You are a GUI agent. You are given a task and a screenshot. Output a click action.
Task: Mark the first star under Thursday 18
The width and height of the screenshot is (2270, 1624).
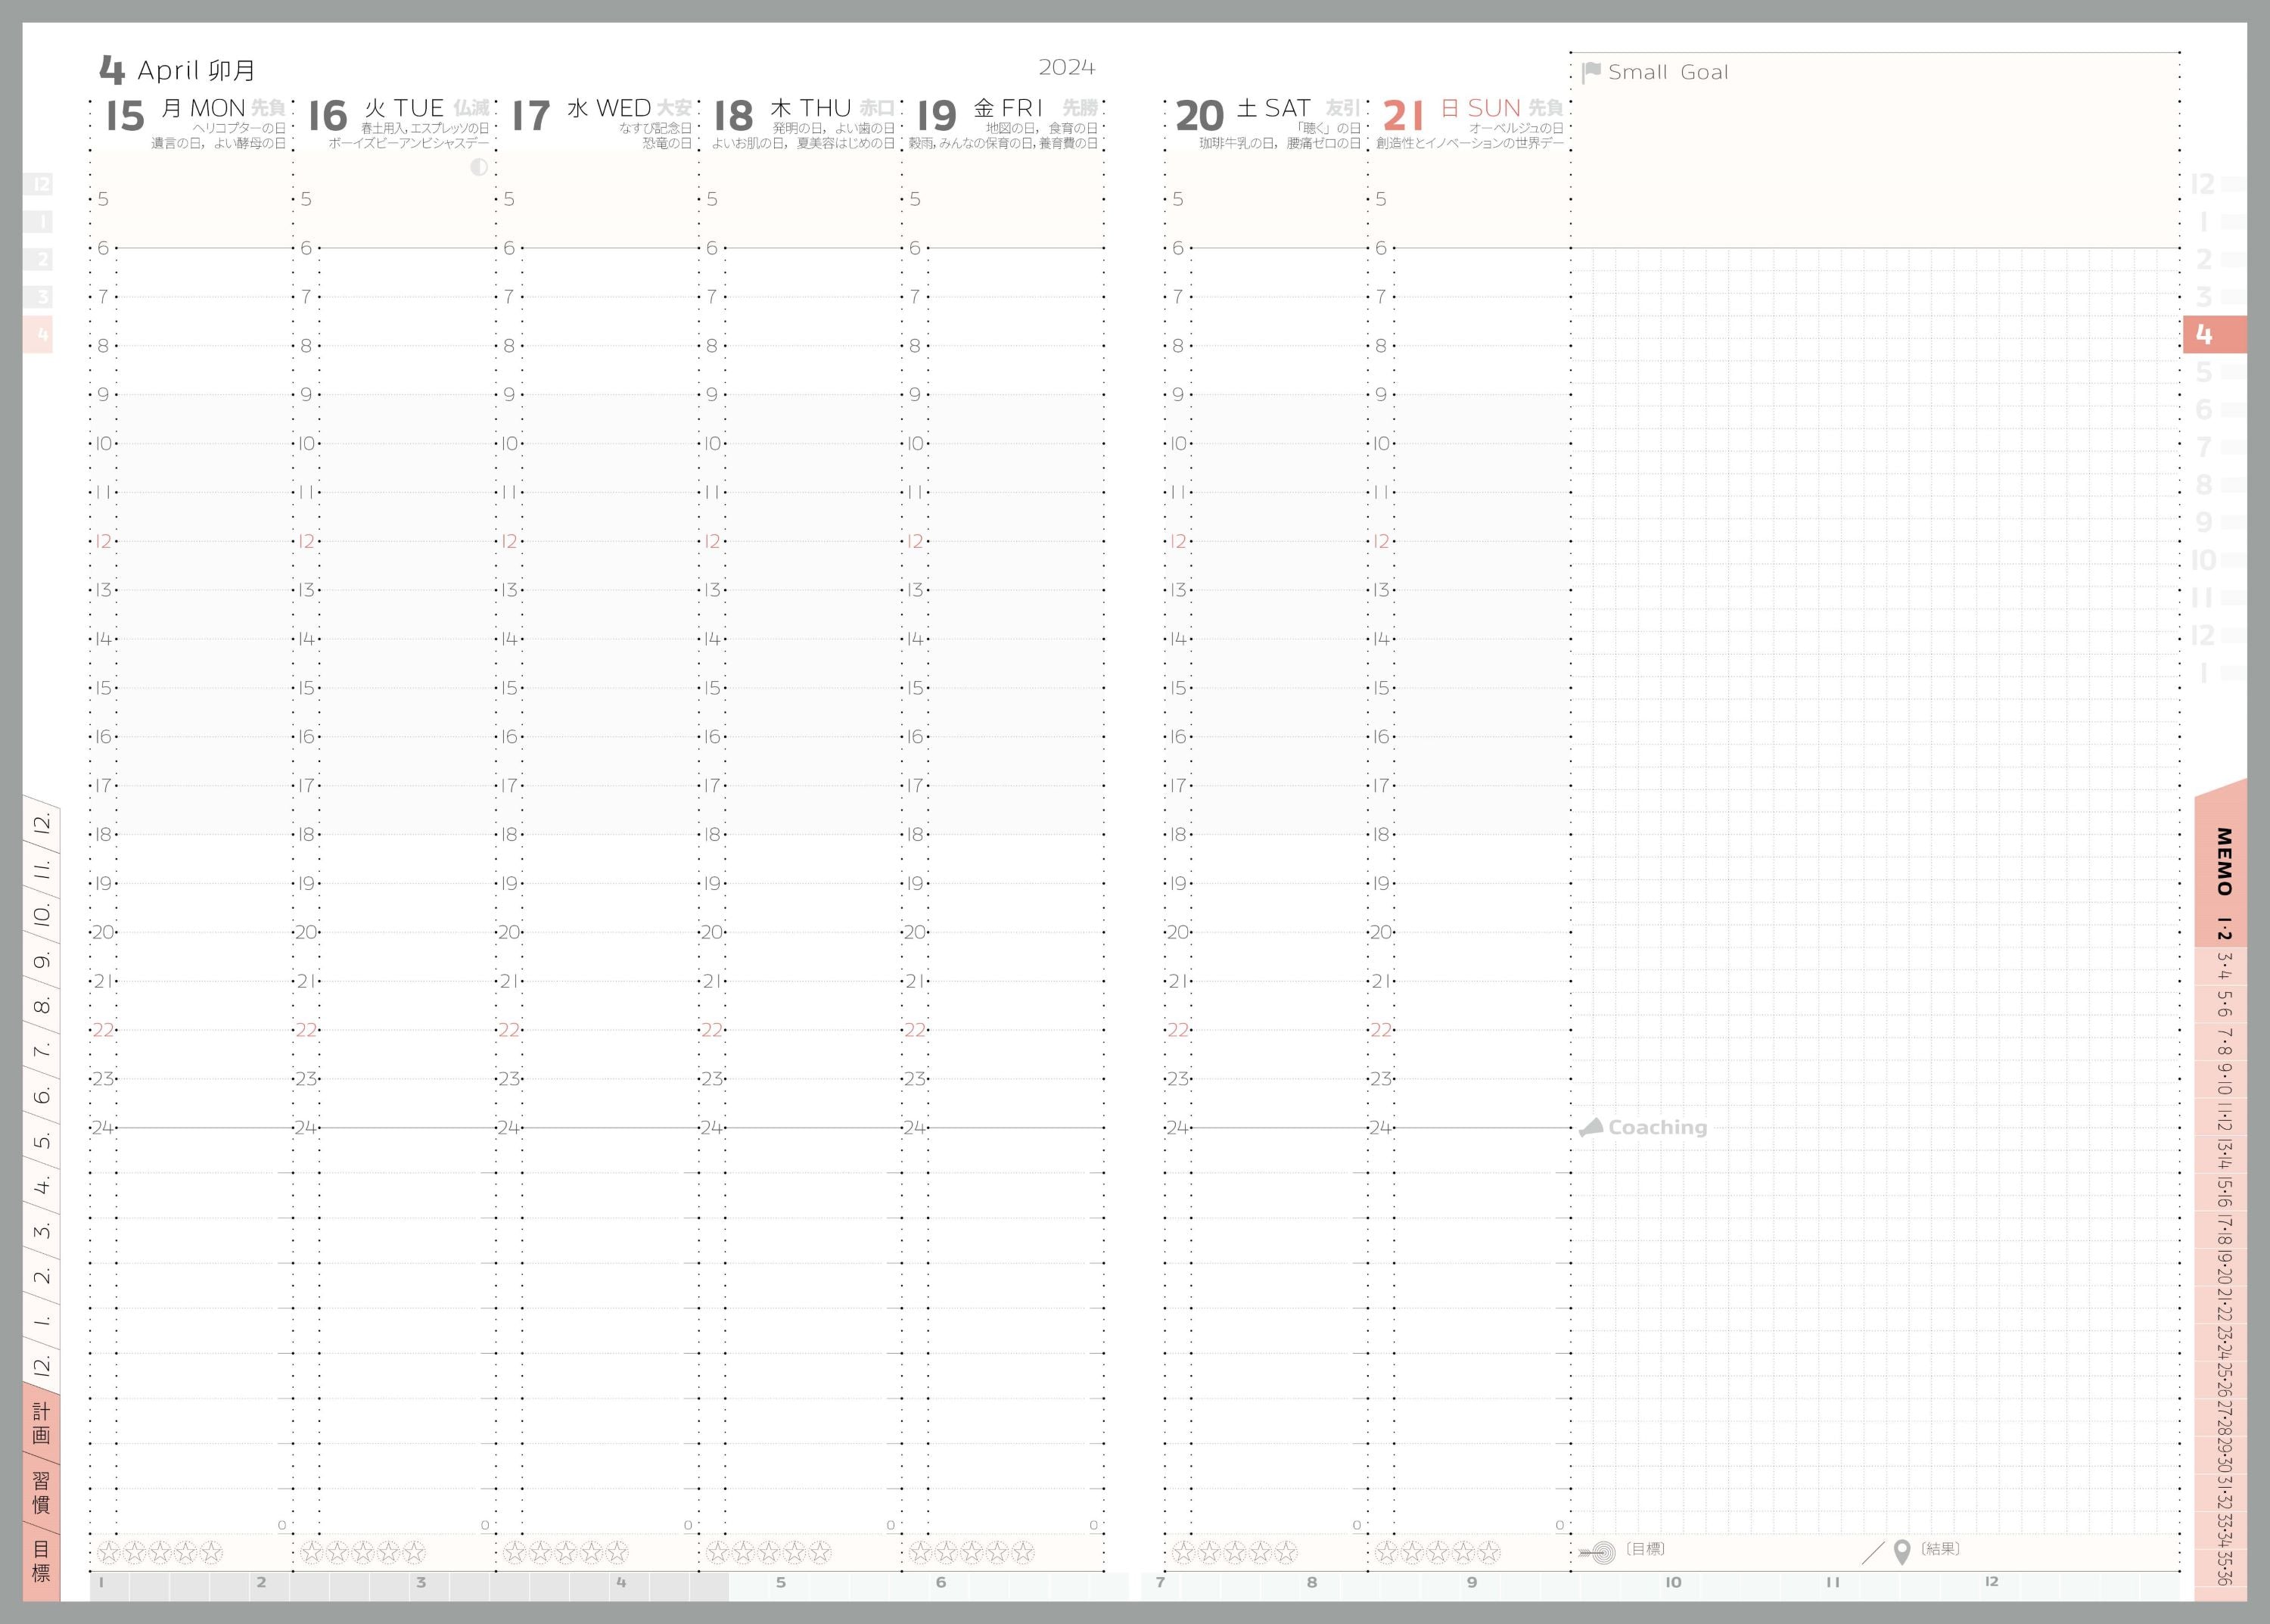[718, 1552]
